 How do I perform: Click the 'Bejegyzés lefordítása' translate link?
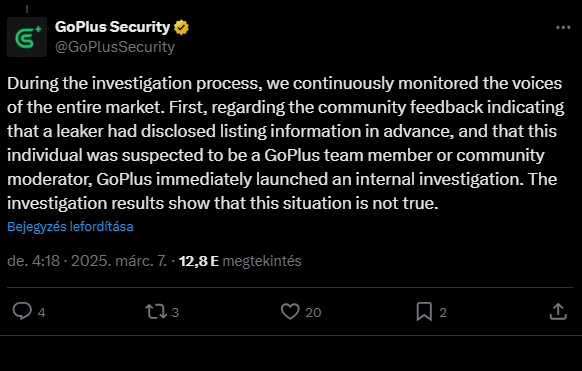(70, 227)
